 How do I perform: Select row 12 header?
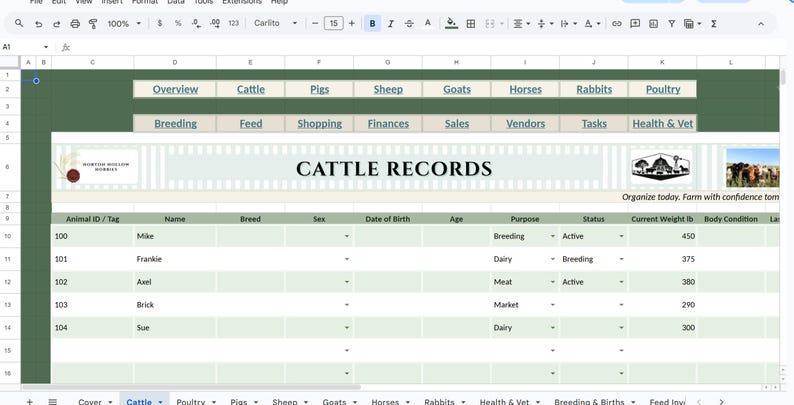tap(8, 281)
